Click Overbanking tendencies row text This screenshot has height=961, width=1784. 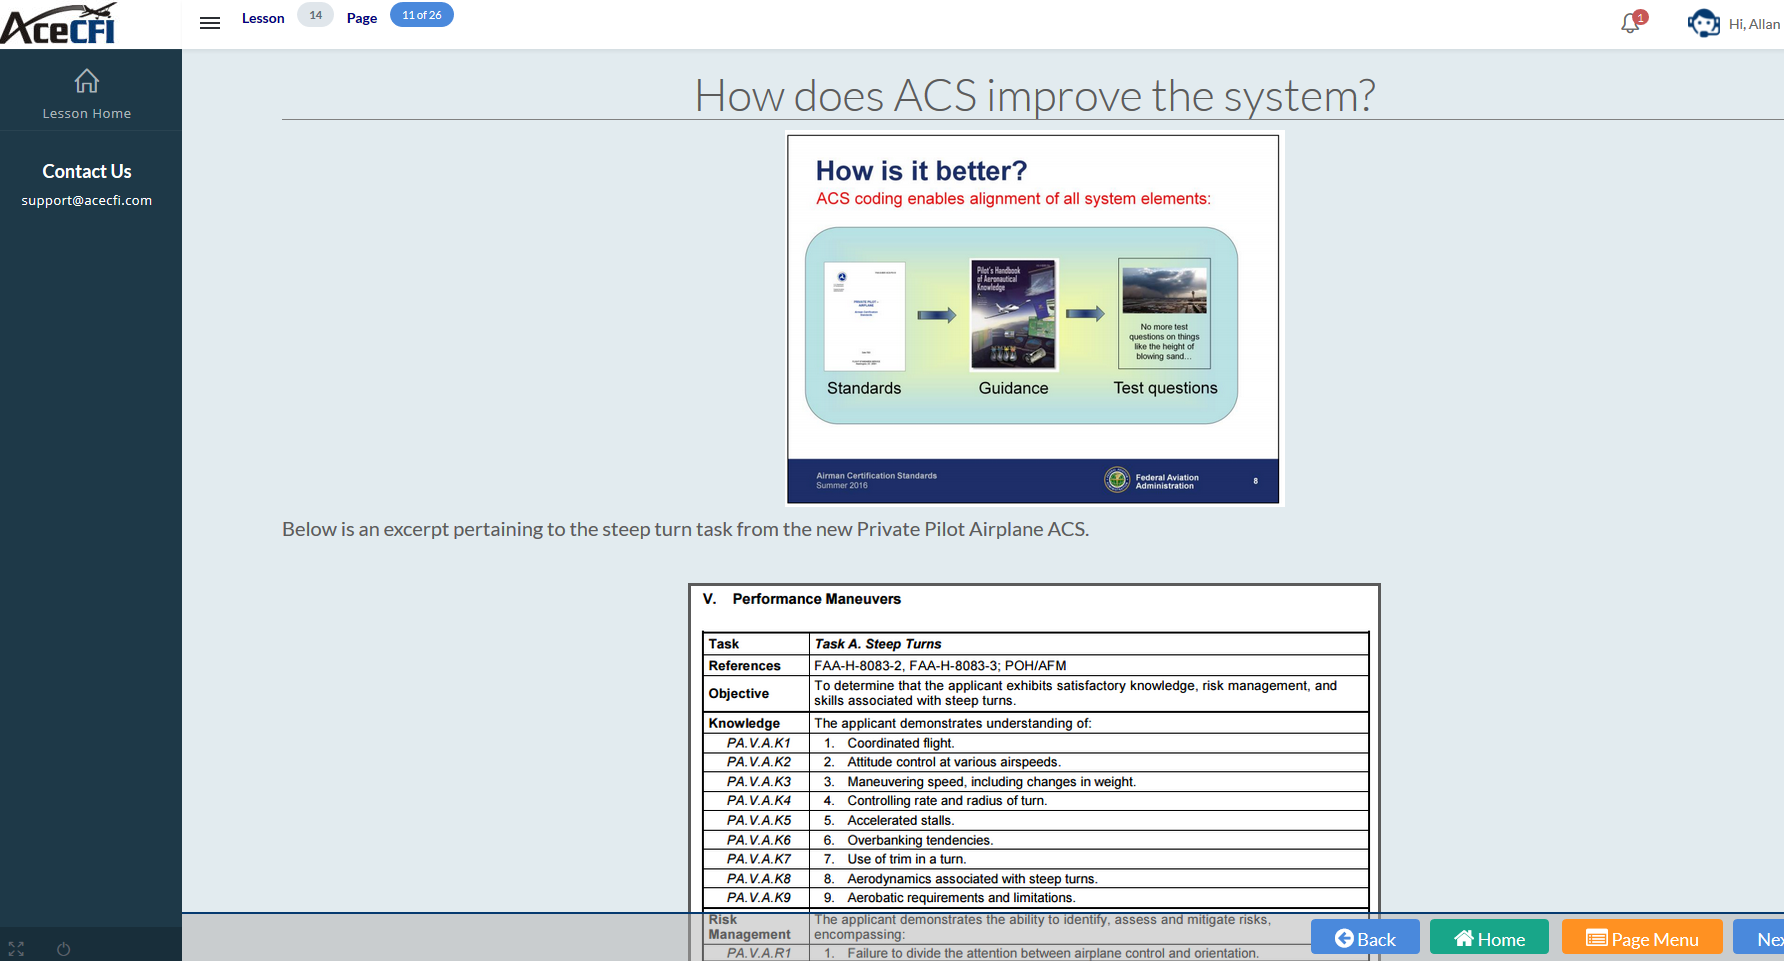point(920,840)
